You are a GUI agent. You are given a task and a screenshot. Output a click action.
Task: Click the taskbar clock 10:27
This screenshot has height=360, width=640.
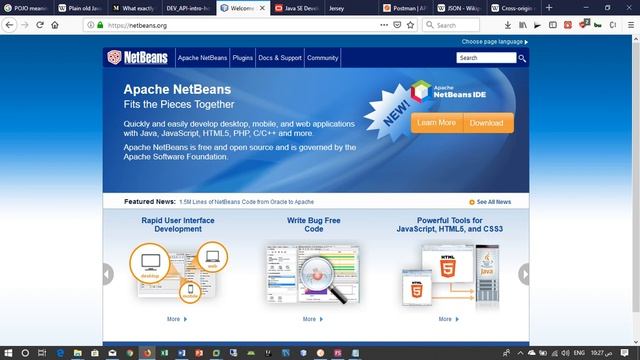tap(601, 353)
